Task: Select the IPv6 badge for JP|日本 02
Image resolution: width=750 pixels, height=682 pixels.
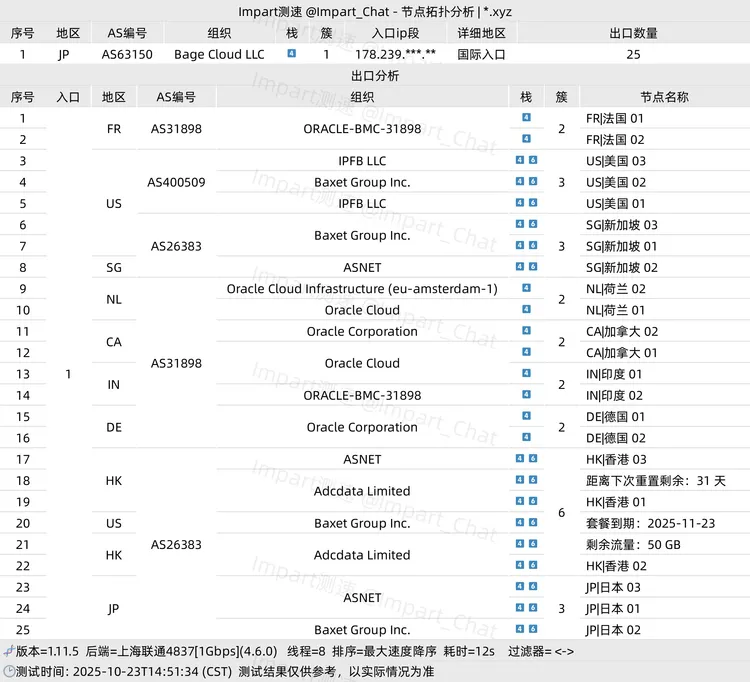Action: point(533,630)
